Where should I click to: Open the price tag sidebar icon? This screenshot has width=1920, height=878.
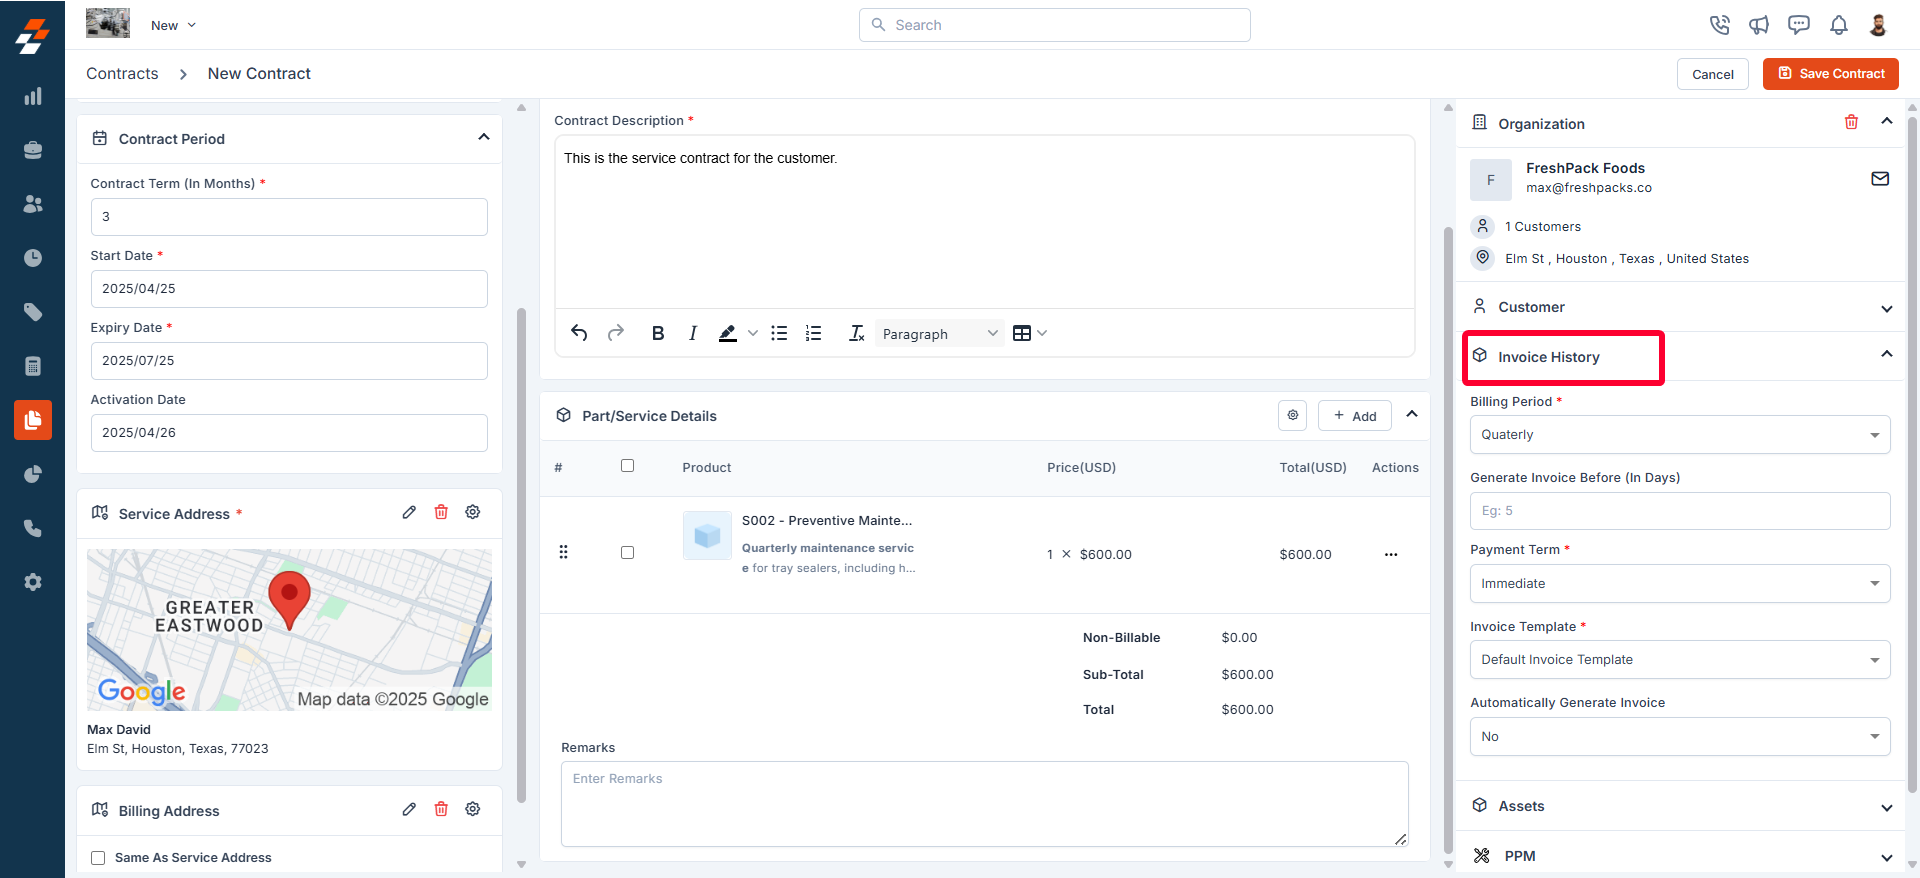[33, 312]
